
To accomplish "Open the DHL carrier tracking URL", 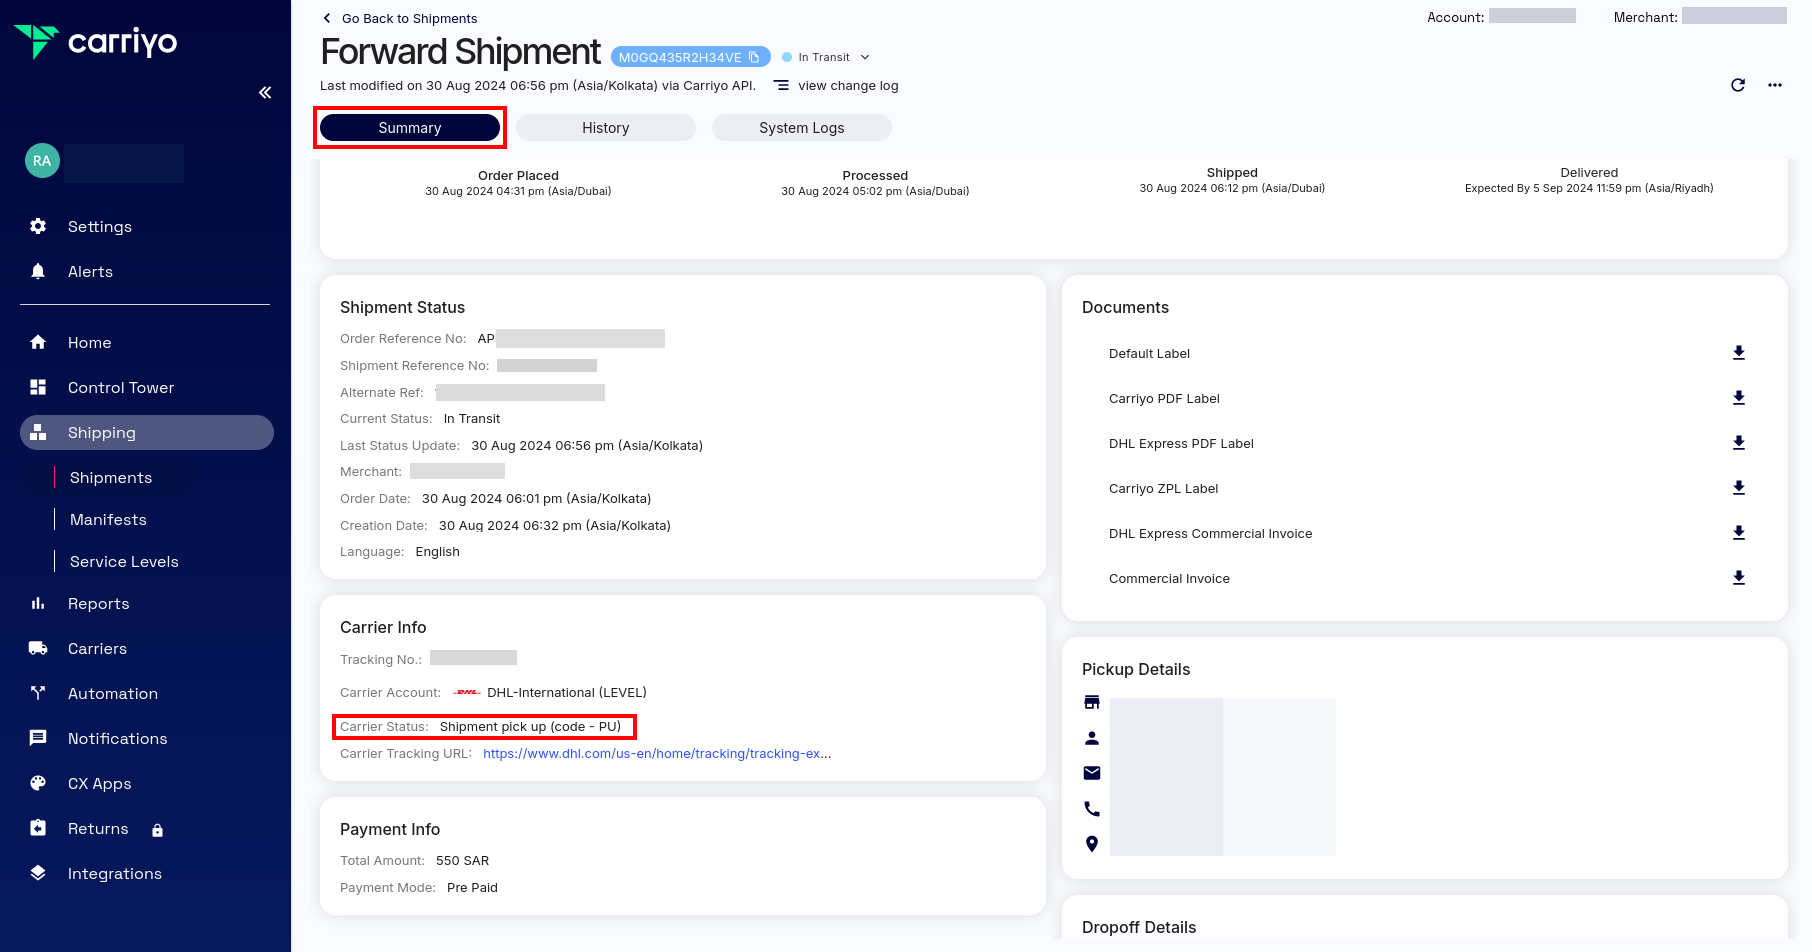I will [x=657, y=753].
